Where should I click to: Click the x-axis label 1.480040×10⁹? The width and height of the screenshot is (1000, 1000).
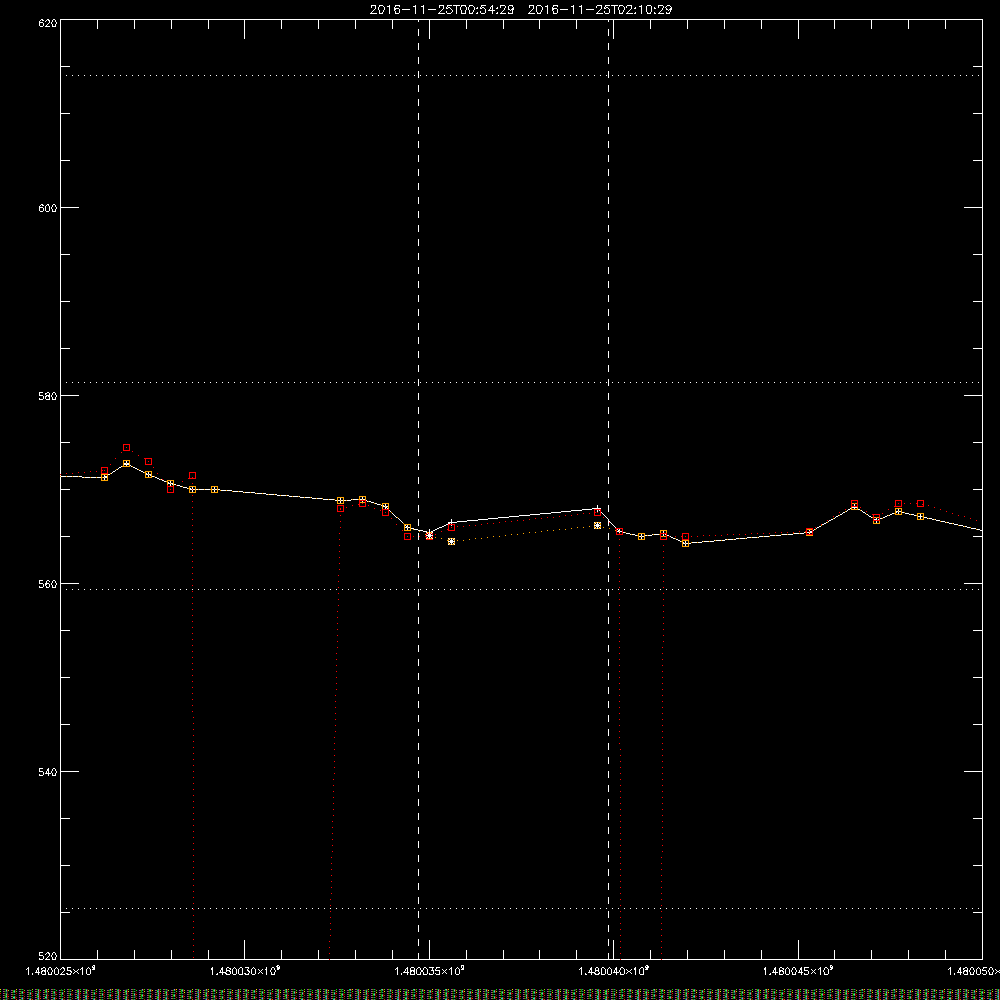[x=614, y=971]
